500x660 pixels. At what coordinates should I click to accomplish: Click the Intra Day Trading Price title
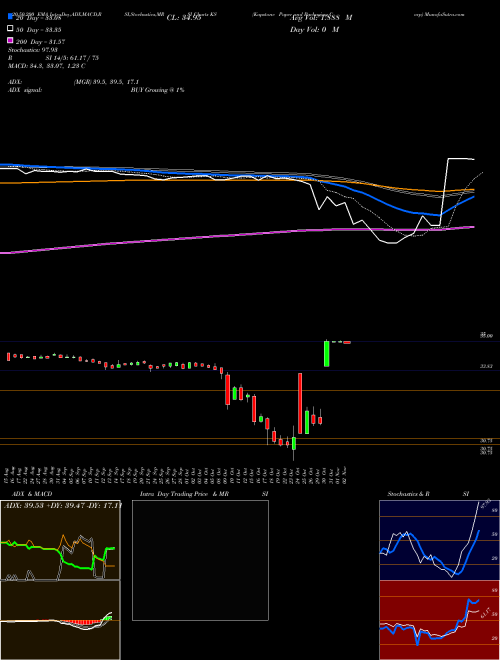[x=204, y=494]
